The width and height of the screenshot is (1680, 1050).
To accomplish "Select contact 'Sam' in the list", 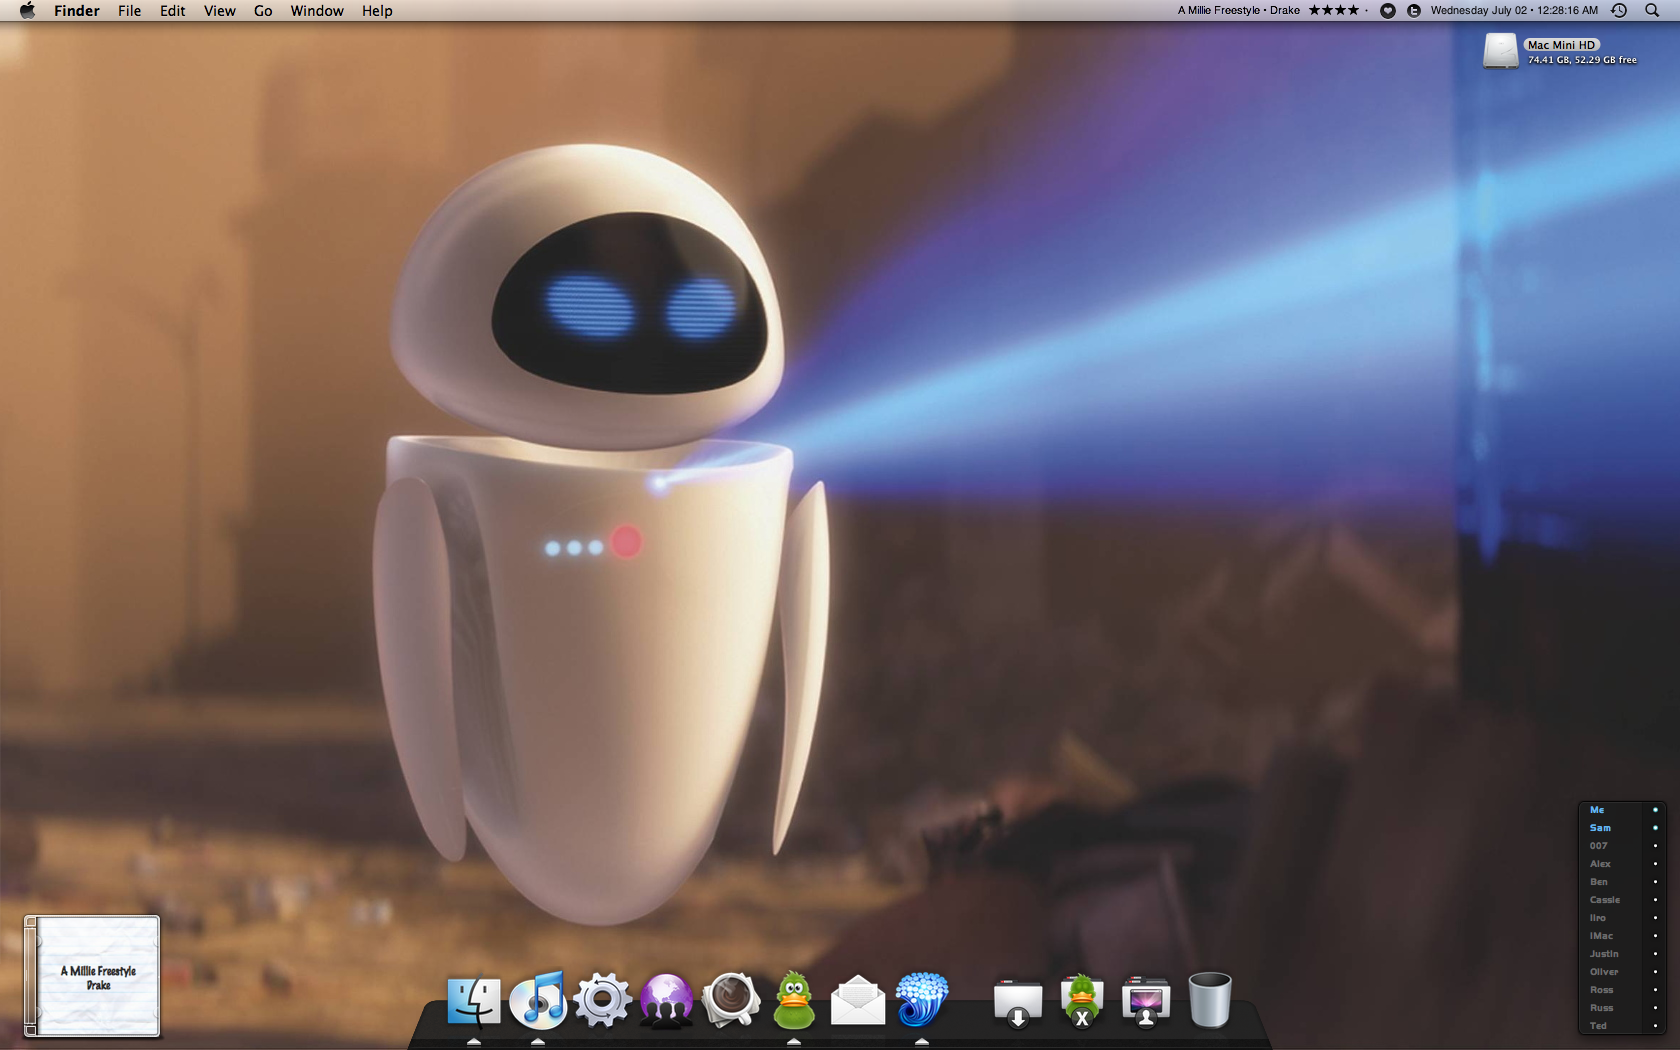I will pos(1600,828).
